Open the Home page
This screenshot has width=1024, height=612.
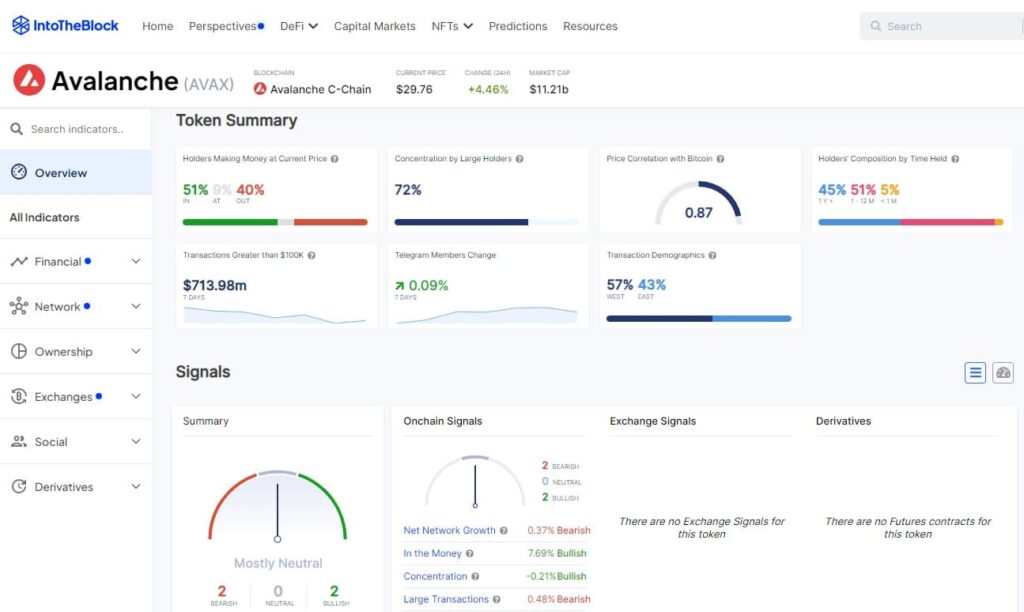[x=157, y=26]
